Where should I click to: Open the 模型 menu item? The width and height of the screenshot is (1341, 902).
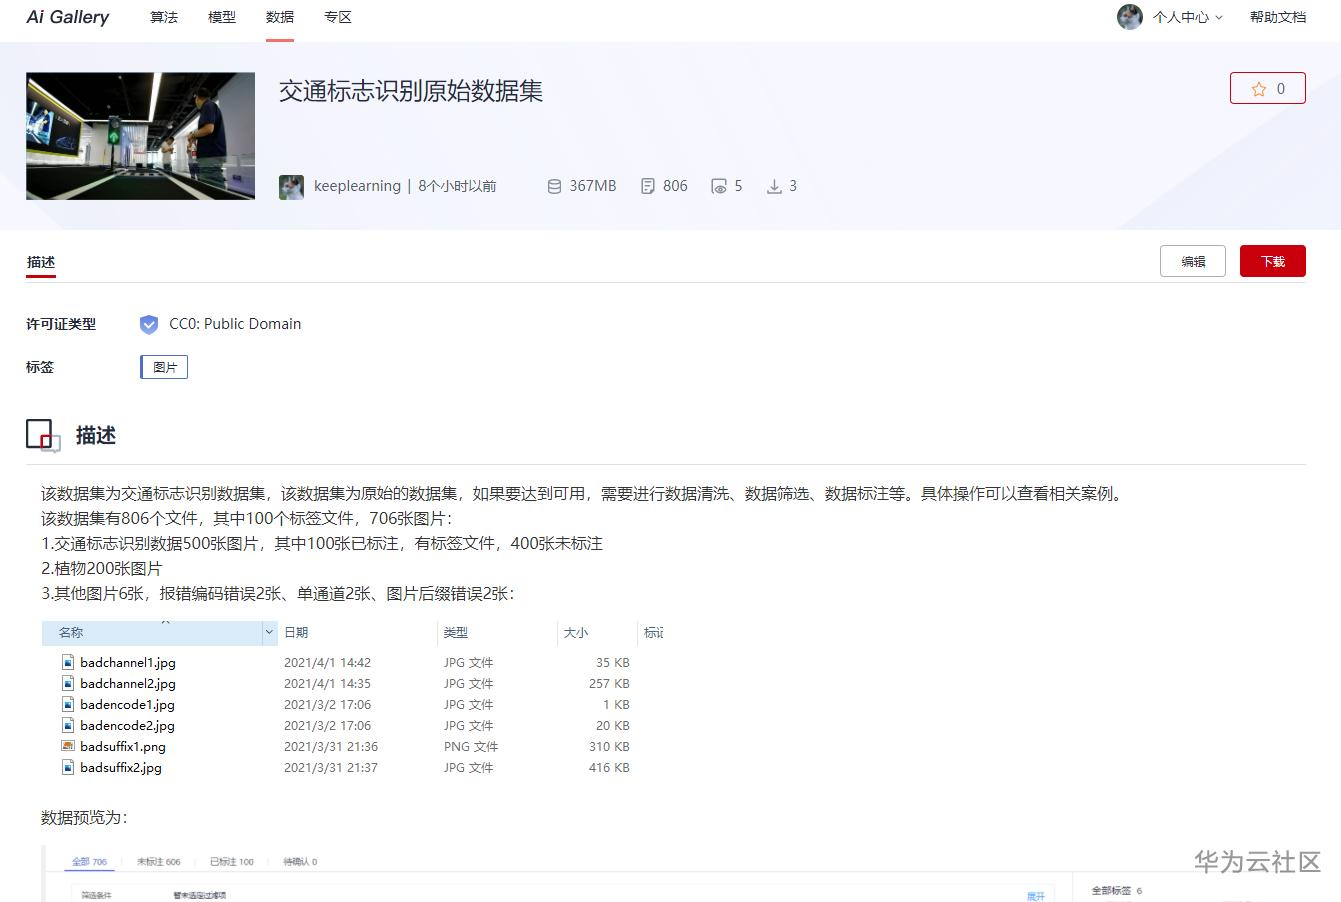click(222, 17)
